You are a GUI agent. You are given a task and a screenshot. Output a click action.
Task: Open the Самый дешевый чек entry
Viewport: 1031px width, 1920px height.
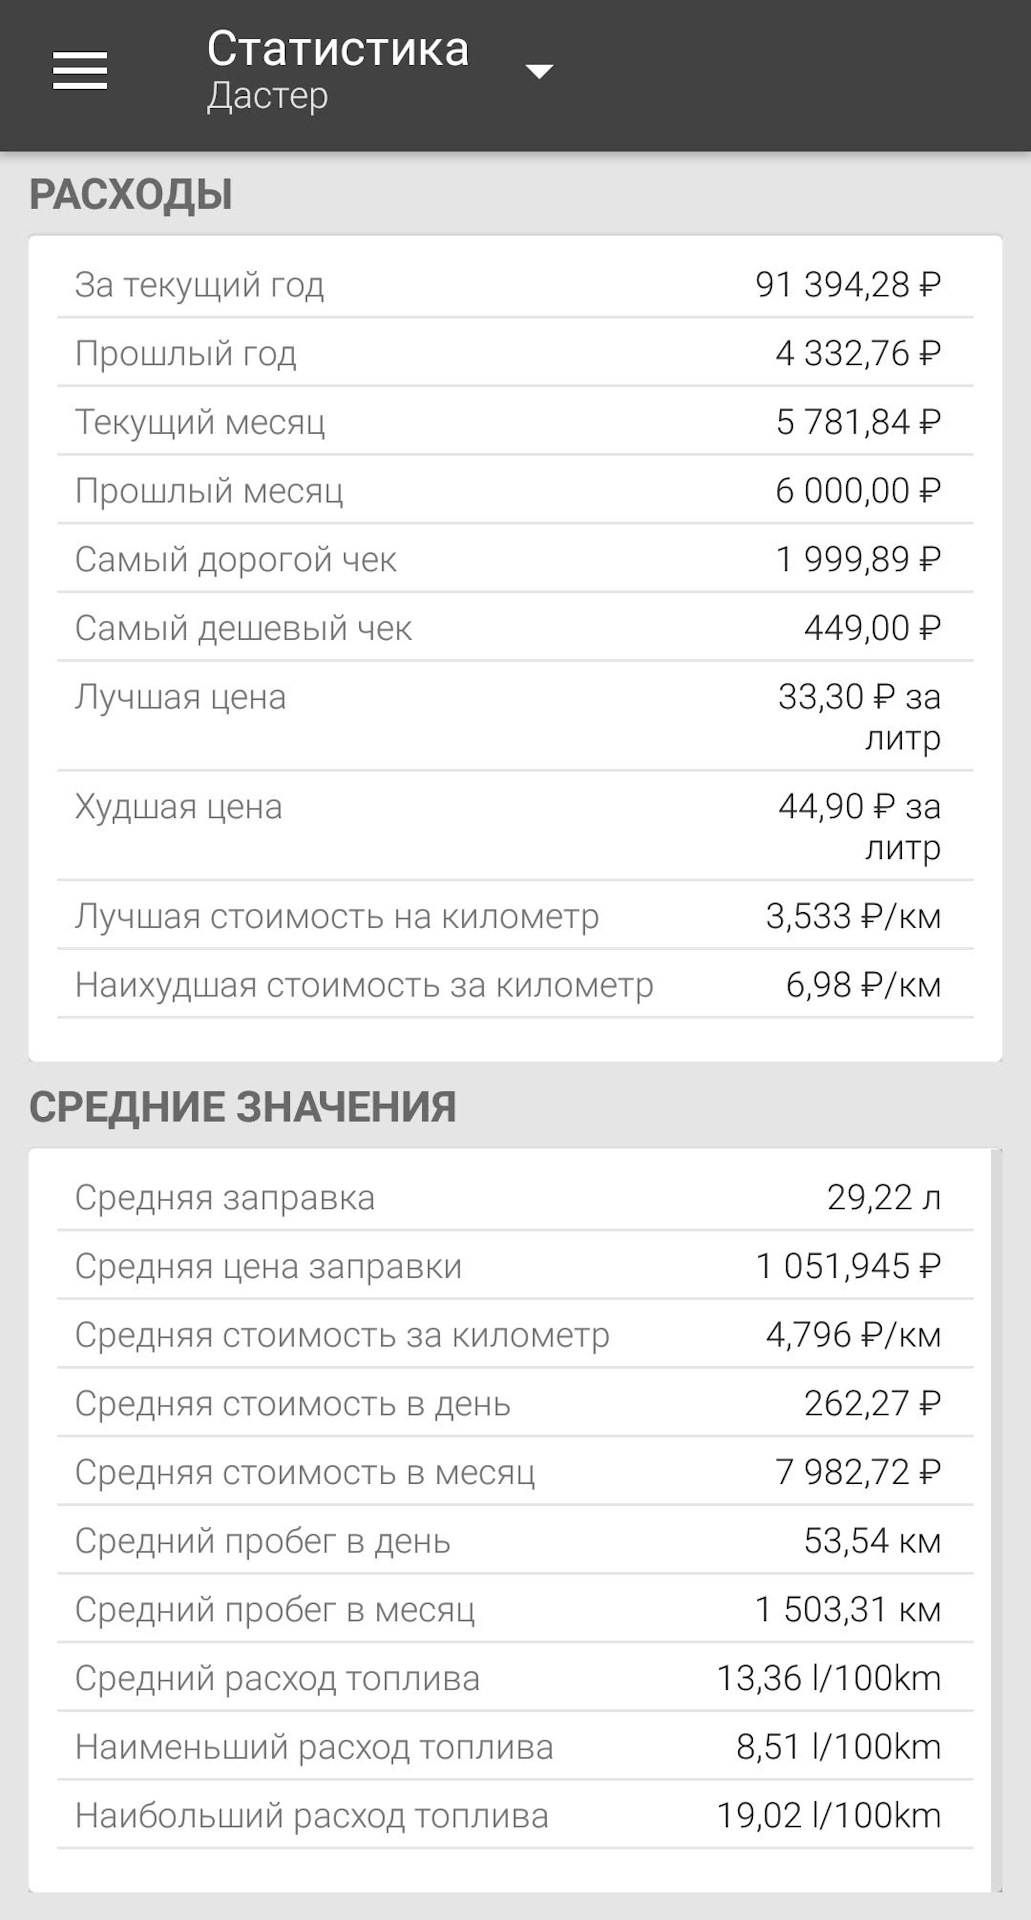[x=514, y=628]
